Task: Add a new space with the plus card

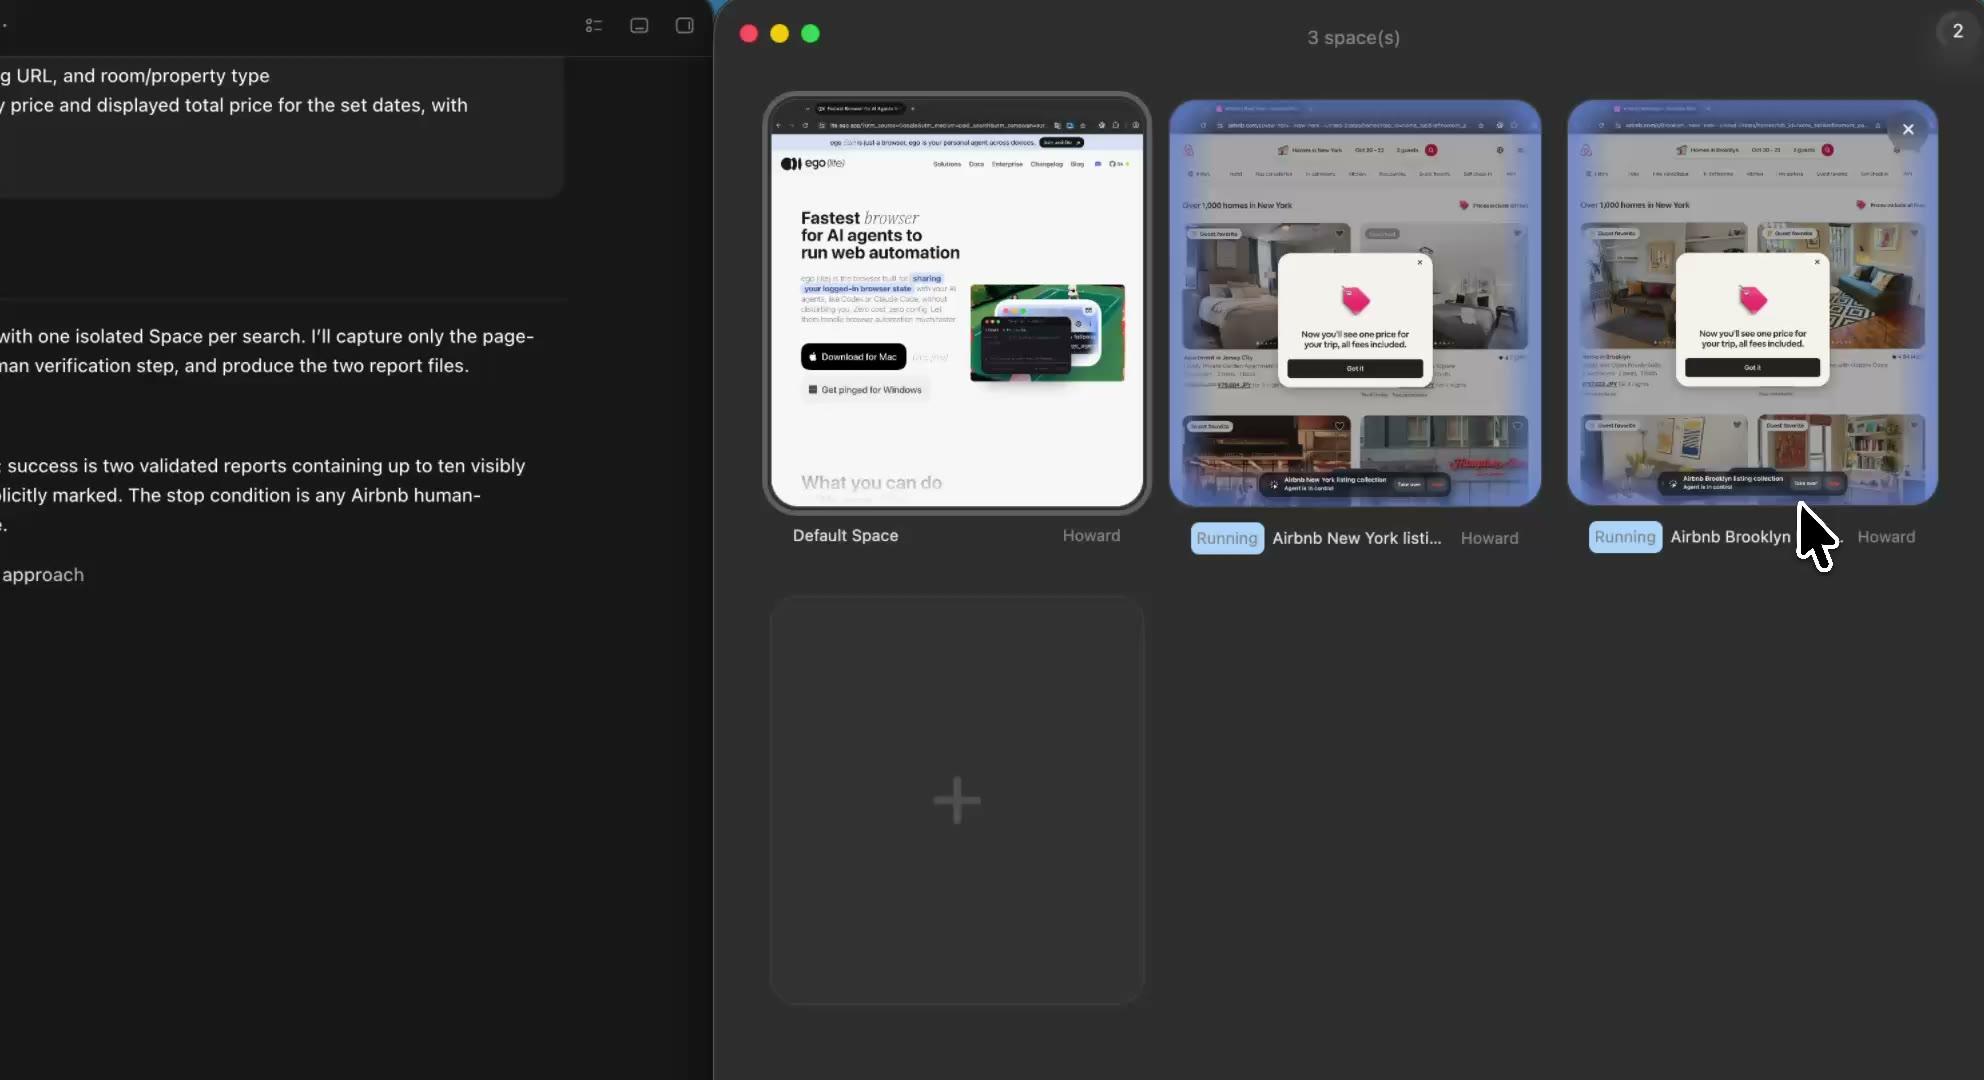Action: pos(957,800)
